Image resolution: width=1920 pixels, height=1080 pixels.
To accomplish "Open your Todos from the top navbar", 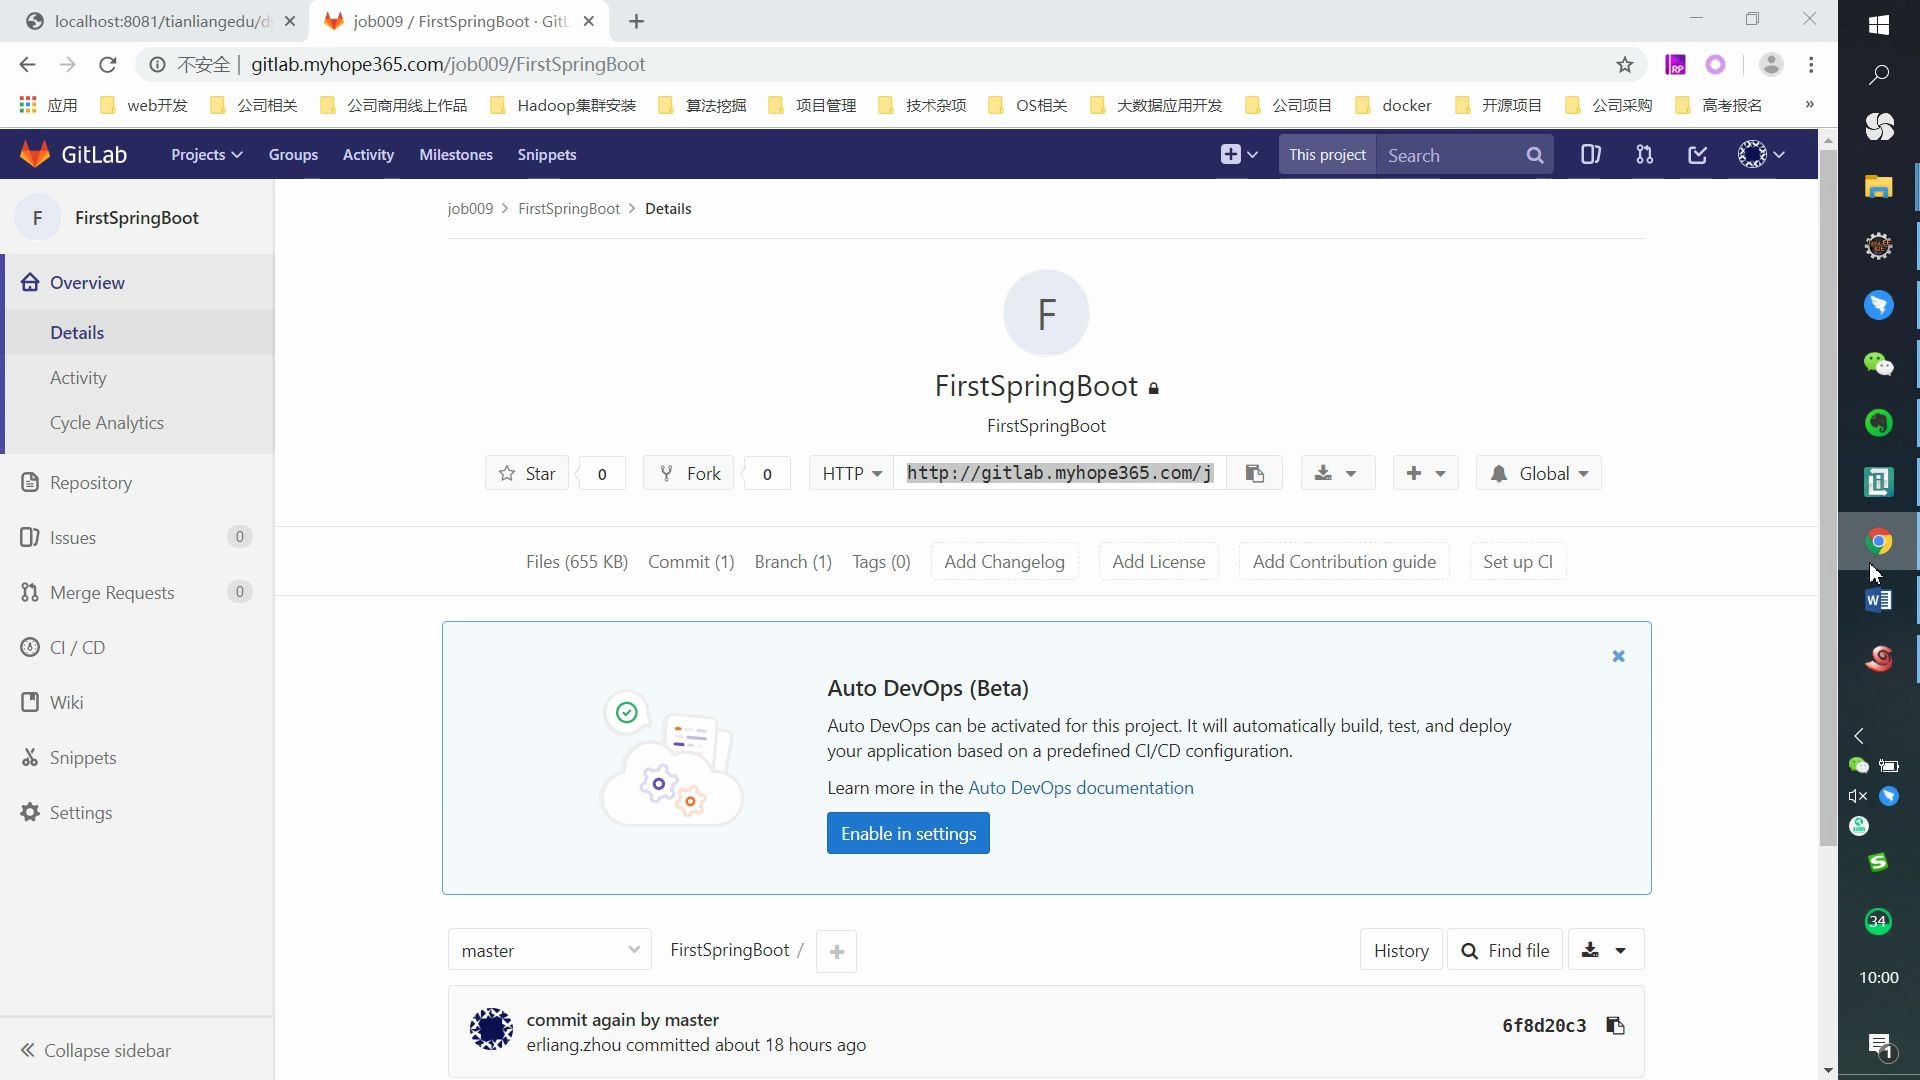I will click(x=1697, y=154).
